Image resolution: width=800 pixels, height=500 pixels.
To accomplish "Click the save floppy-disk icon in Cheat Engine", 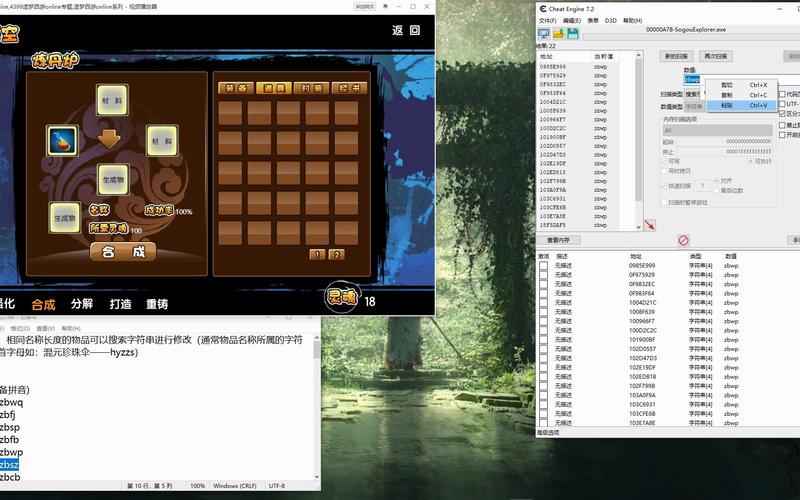I will click(x=572, y=34).
